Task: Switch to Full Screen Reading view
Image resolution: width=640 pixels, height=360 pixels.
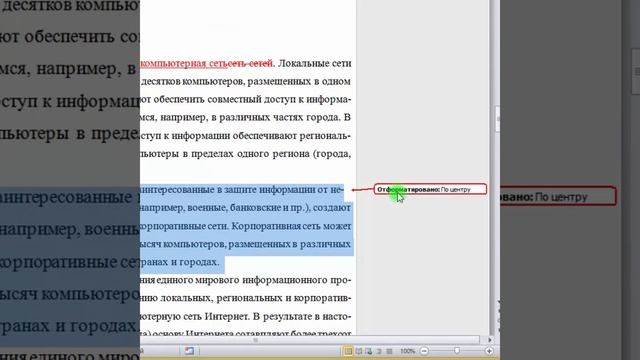Action: click(x=358, y=351)
